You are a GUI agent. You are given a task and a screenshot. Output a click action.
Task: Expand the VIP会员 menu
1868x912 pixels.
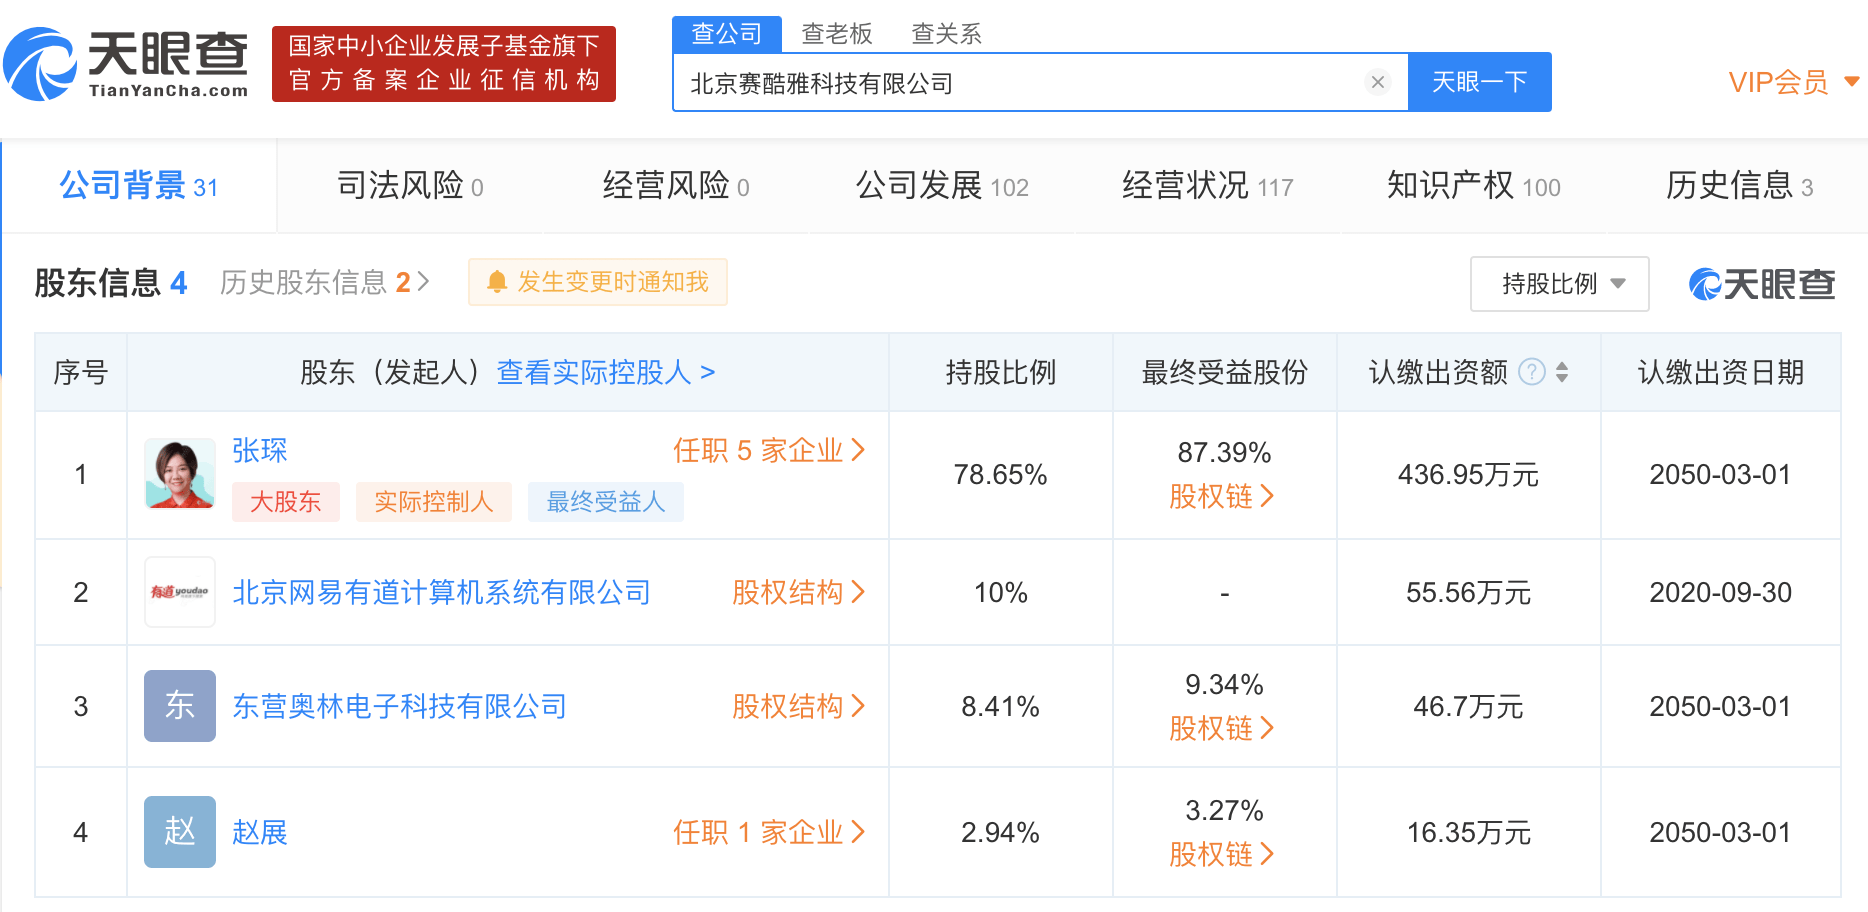click(1793, 82)
